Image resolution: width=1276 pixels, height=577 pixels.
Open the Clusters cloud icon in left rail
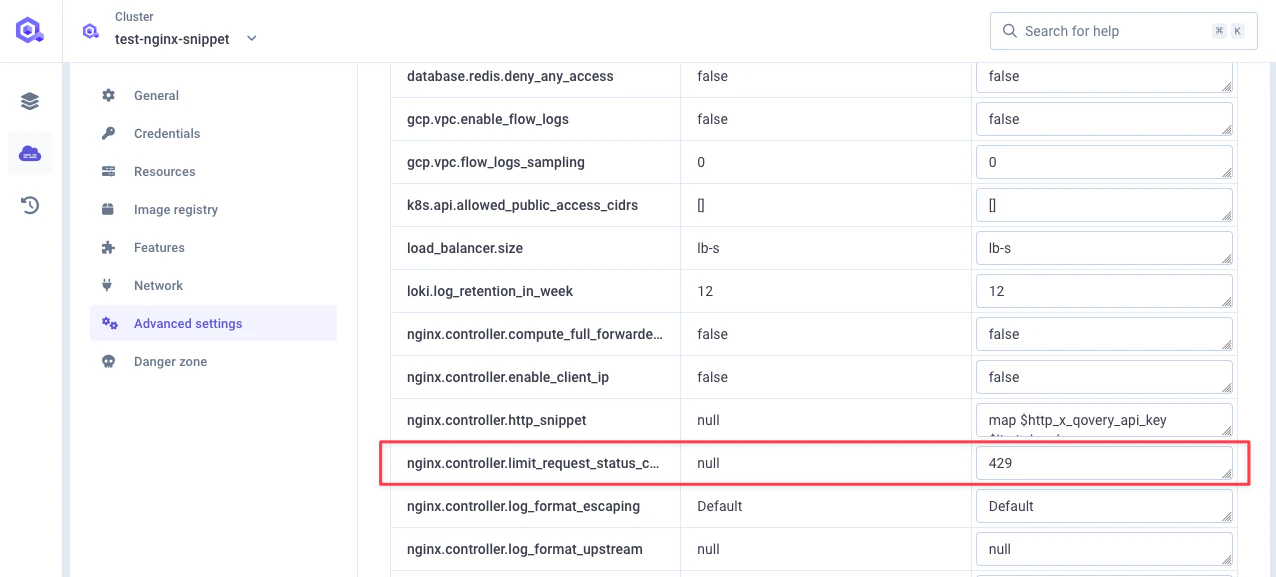(29, 152)
